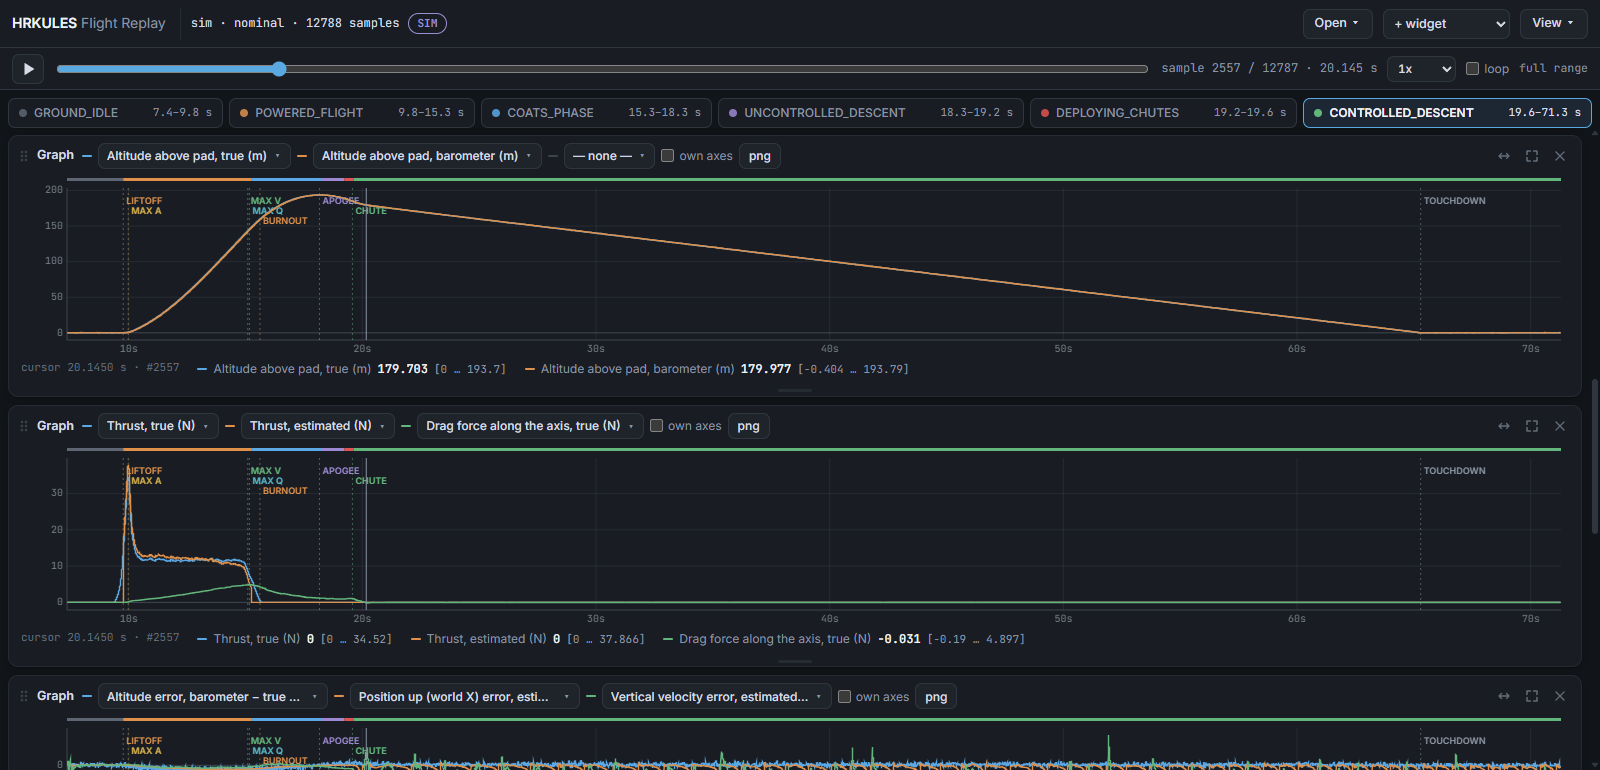Image resolution: width=1600 pixels, height=770 pixels.
Task: Open the Open menu
Action: 1336,23
